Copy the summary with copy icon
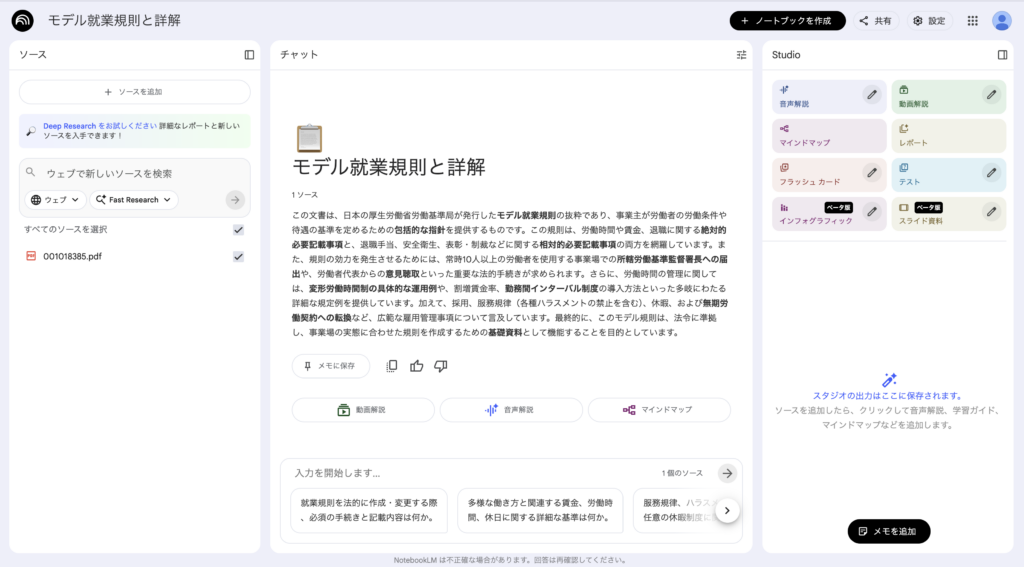 tap(391, 366)
